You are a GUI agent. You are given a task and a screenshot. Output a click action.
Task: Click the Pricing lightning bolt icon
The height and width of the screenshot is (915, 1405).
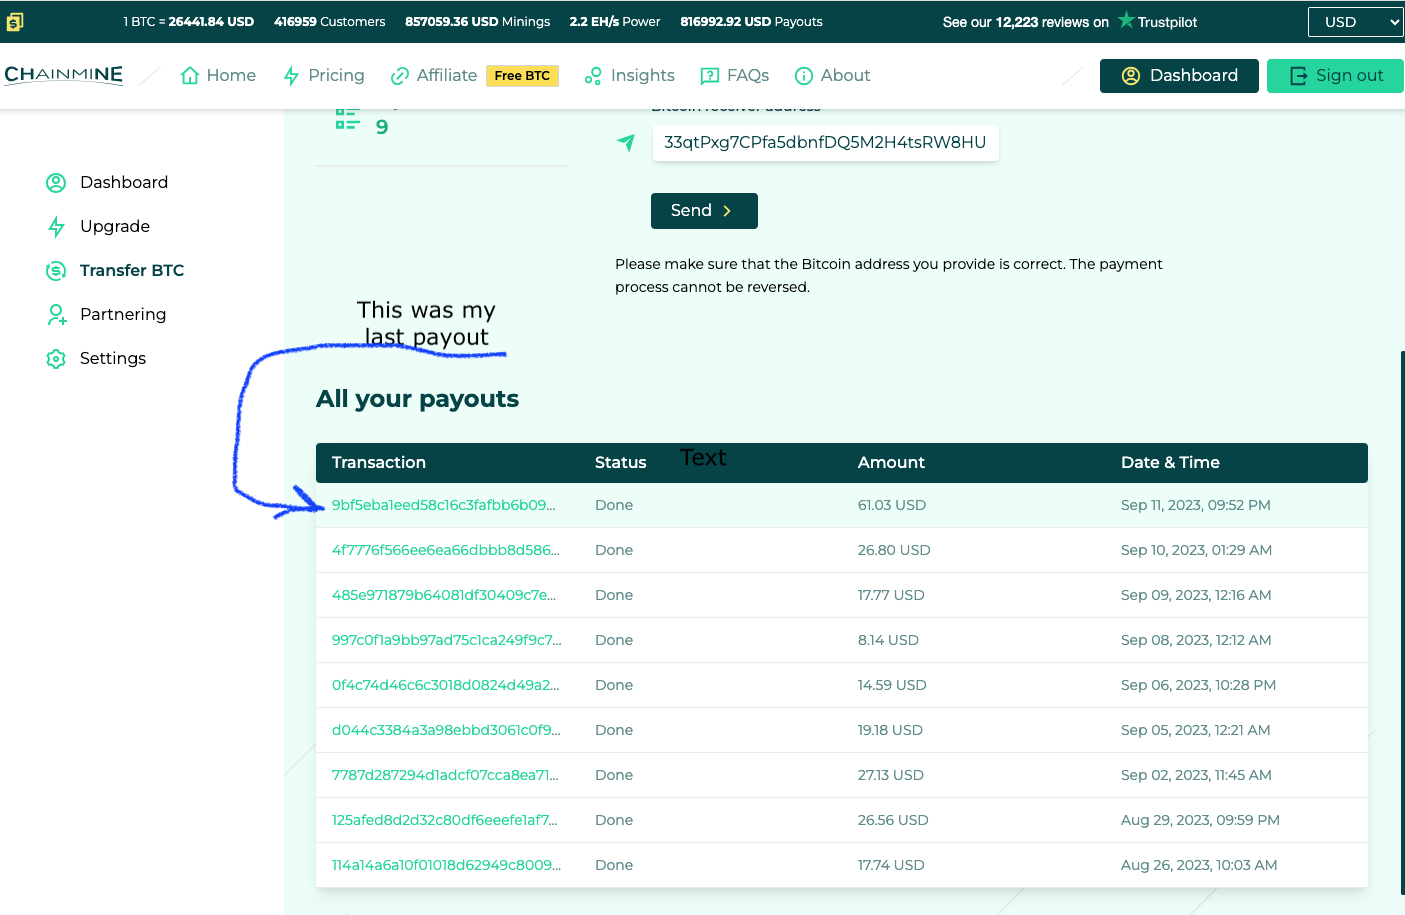tap(291, 76)
